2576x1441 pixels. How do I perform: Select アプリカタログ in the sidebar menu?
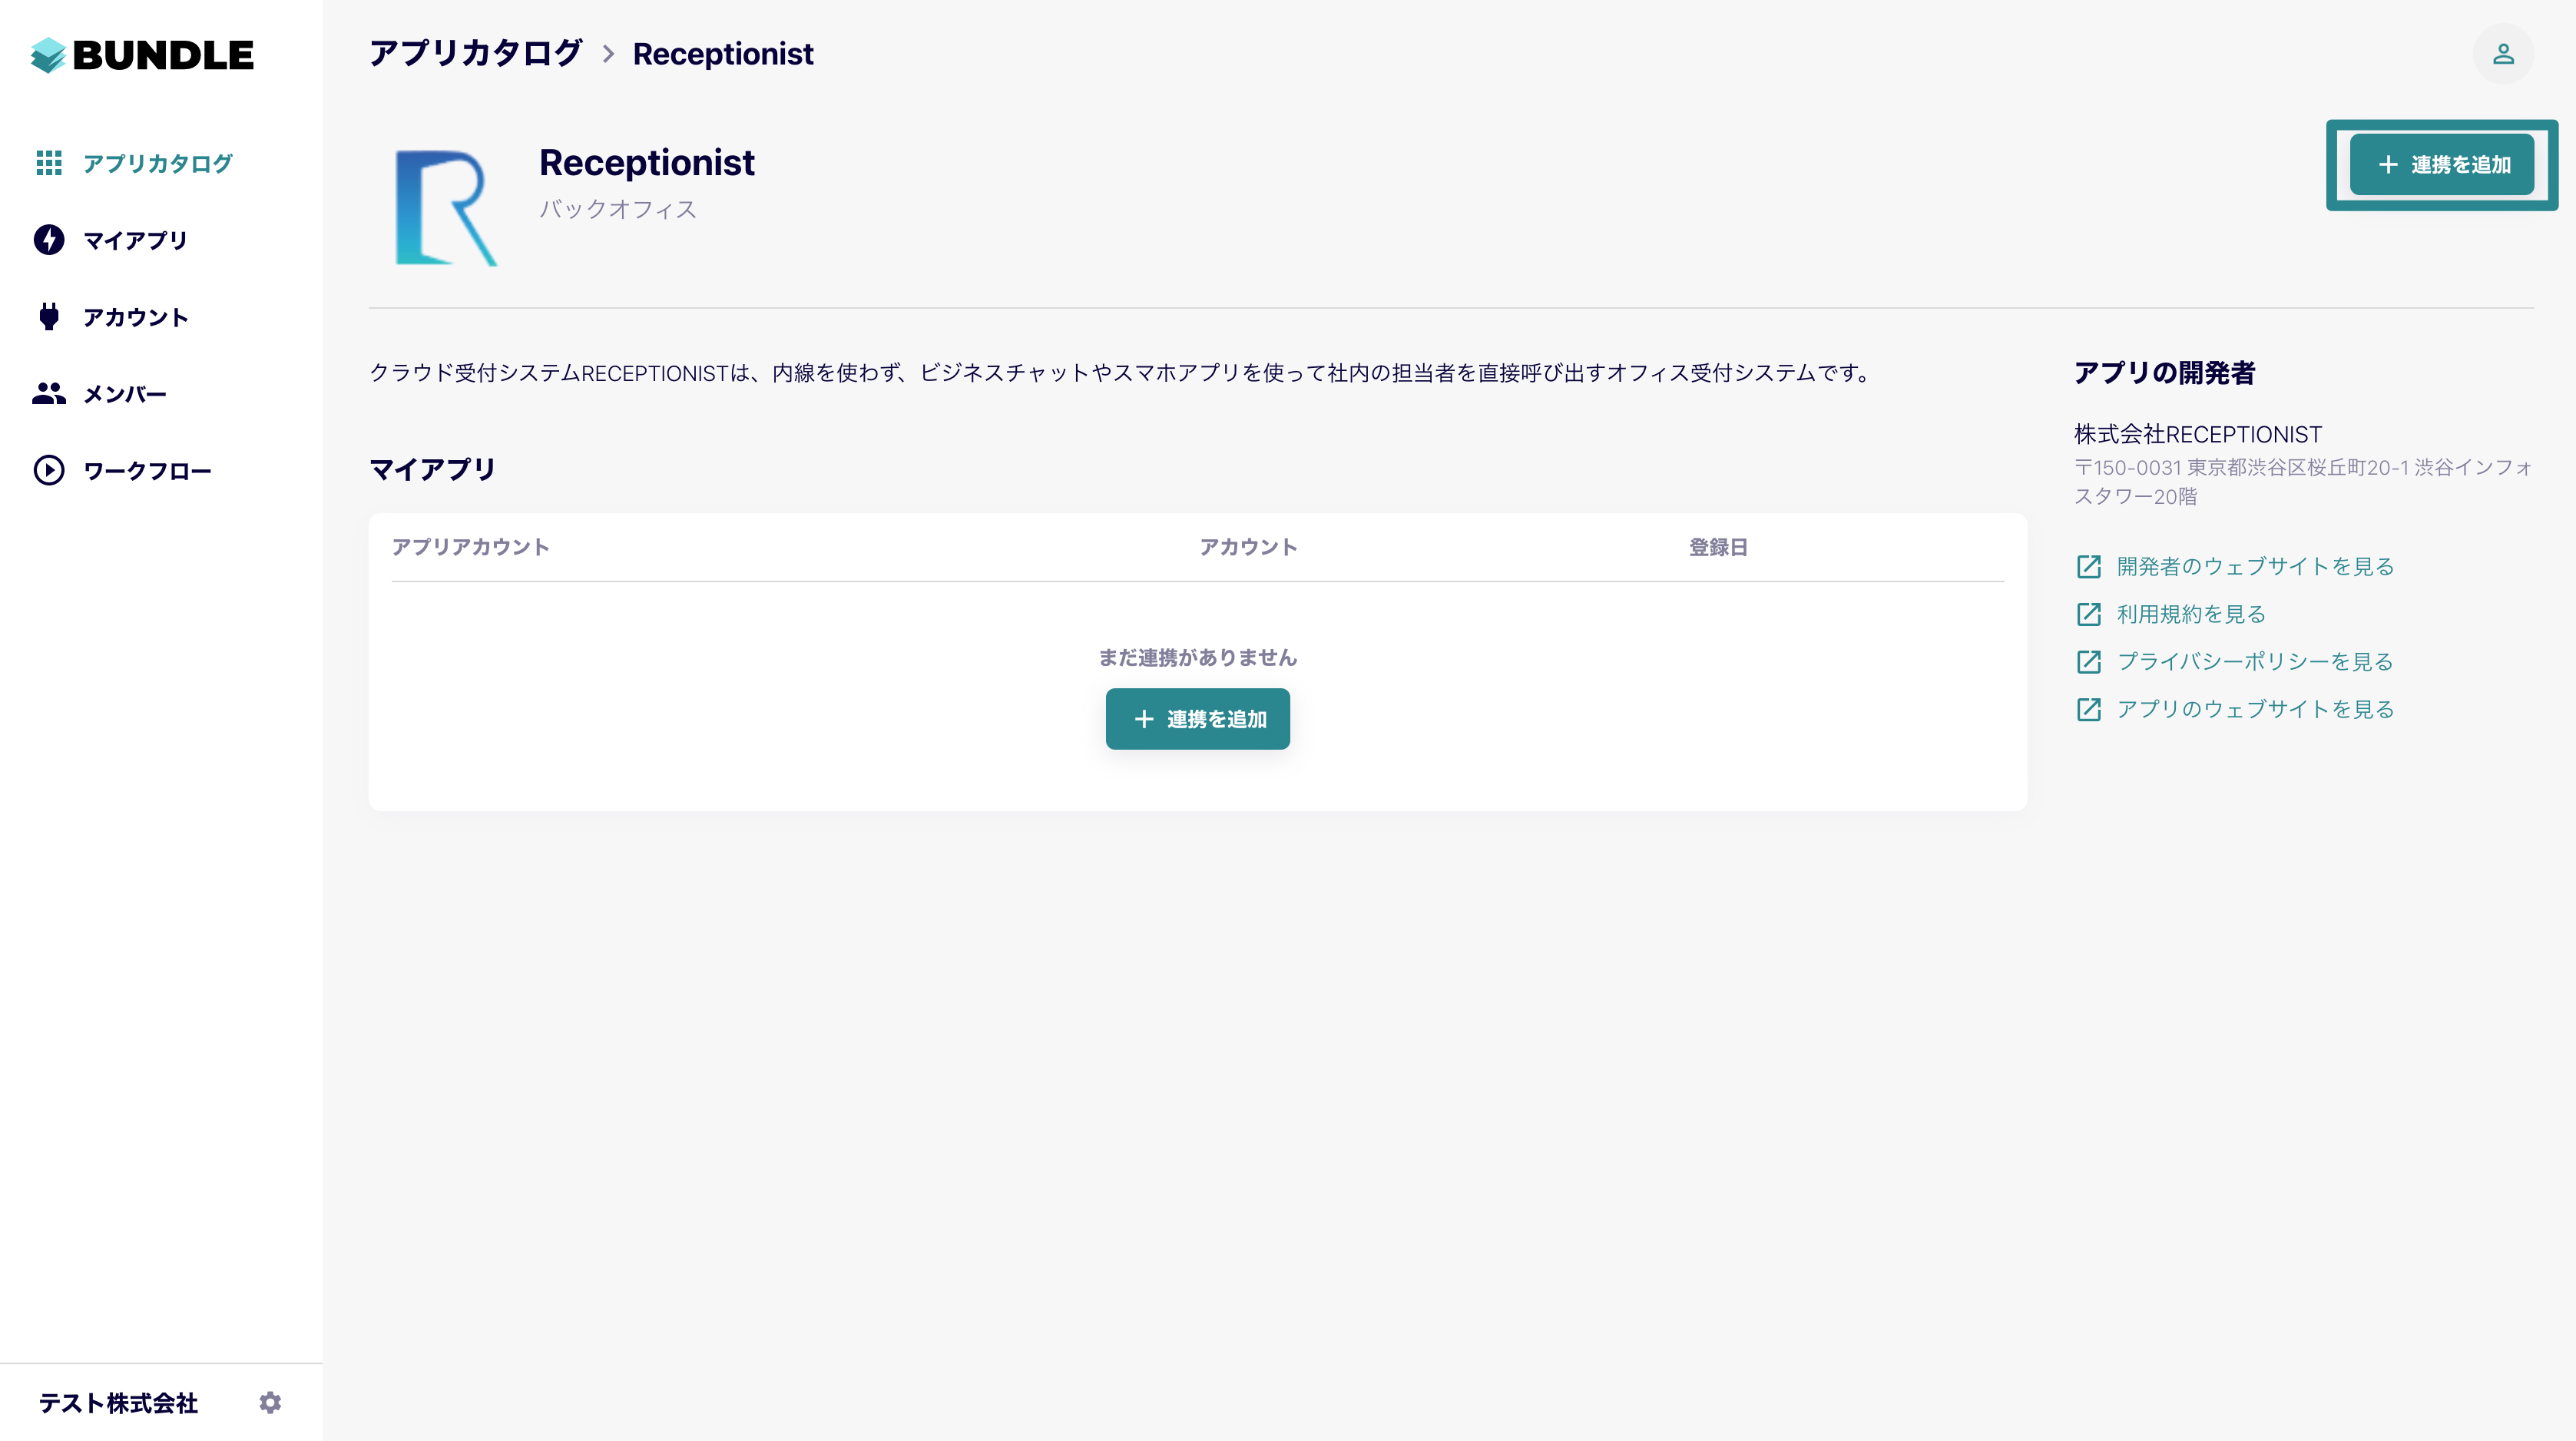click(158, 163)
